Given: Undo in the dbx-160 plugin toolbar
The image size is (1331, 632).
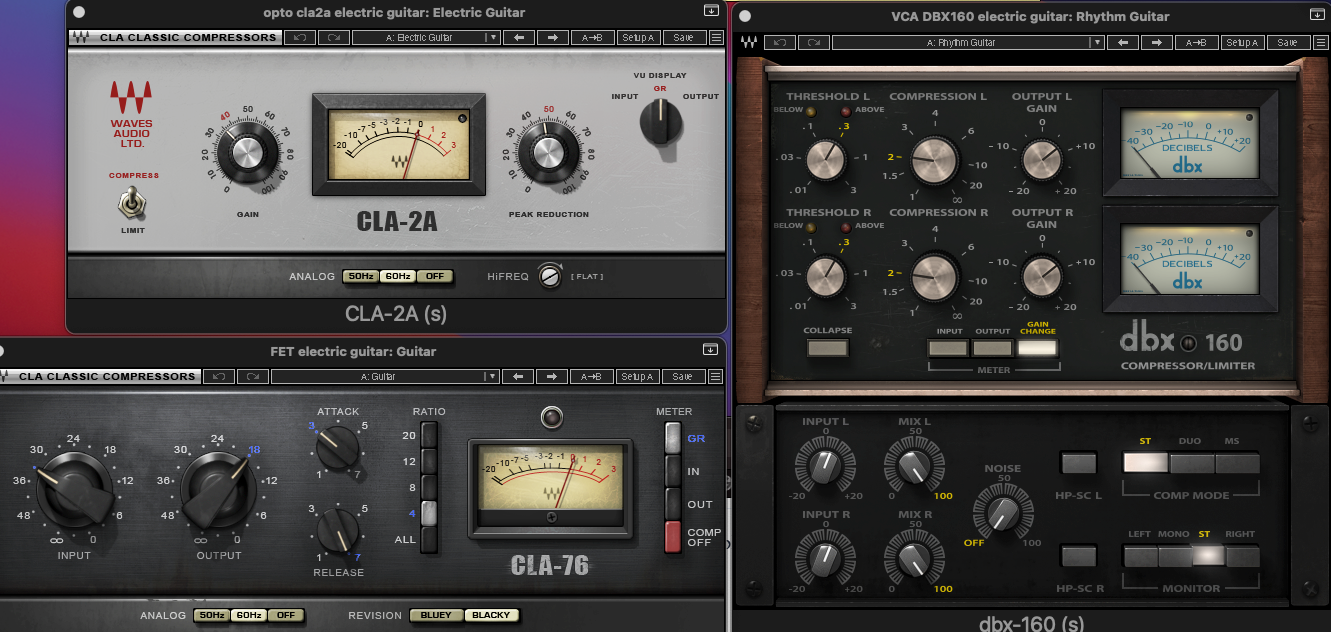Looking at the screenshot, I should point(780,42).
